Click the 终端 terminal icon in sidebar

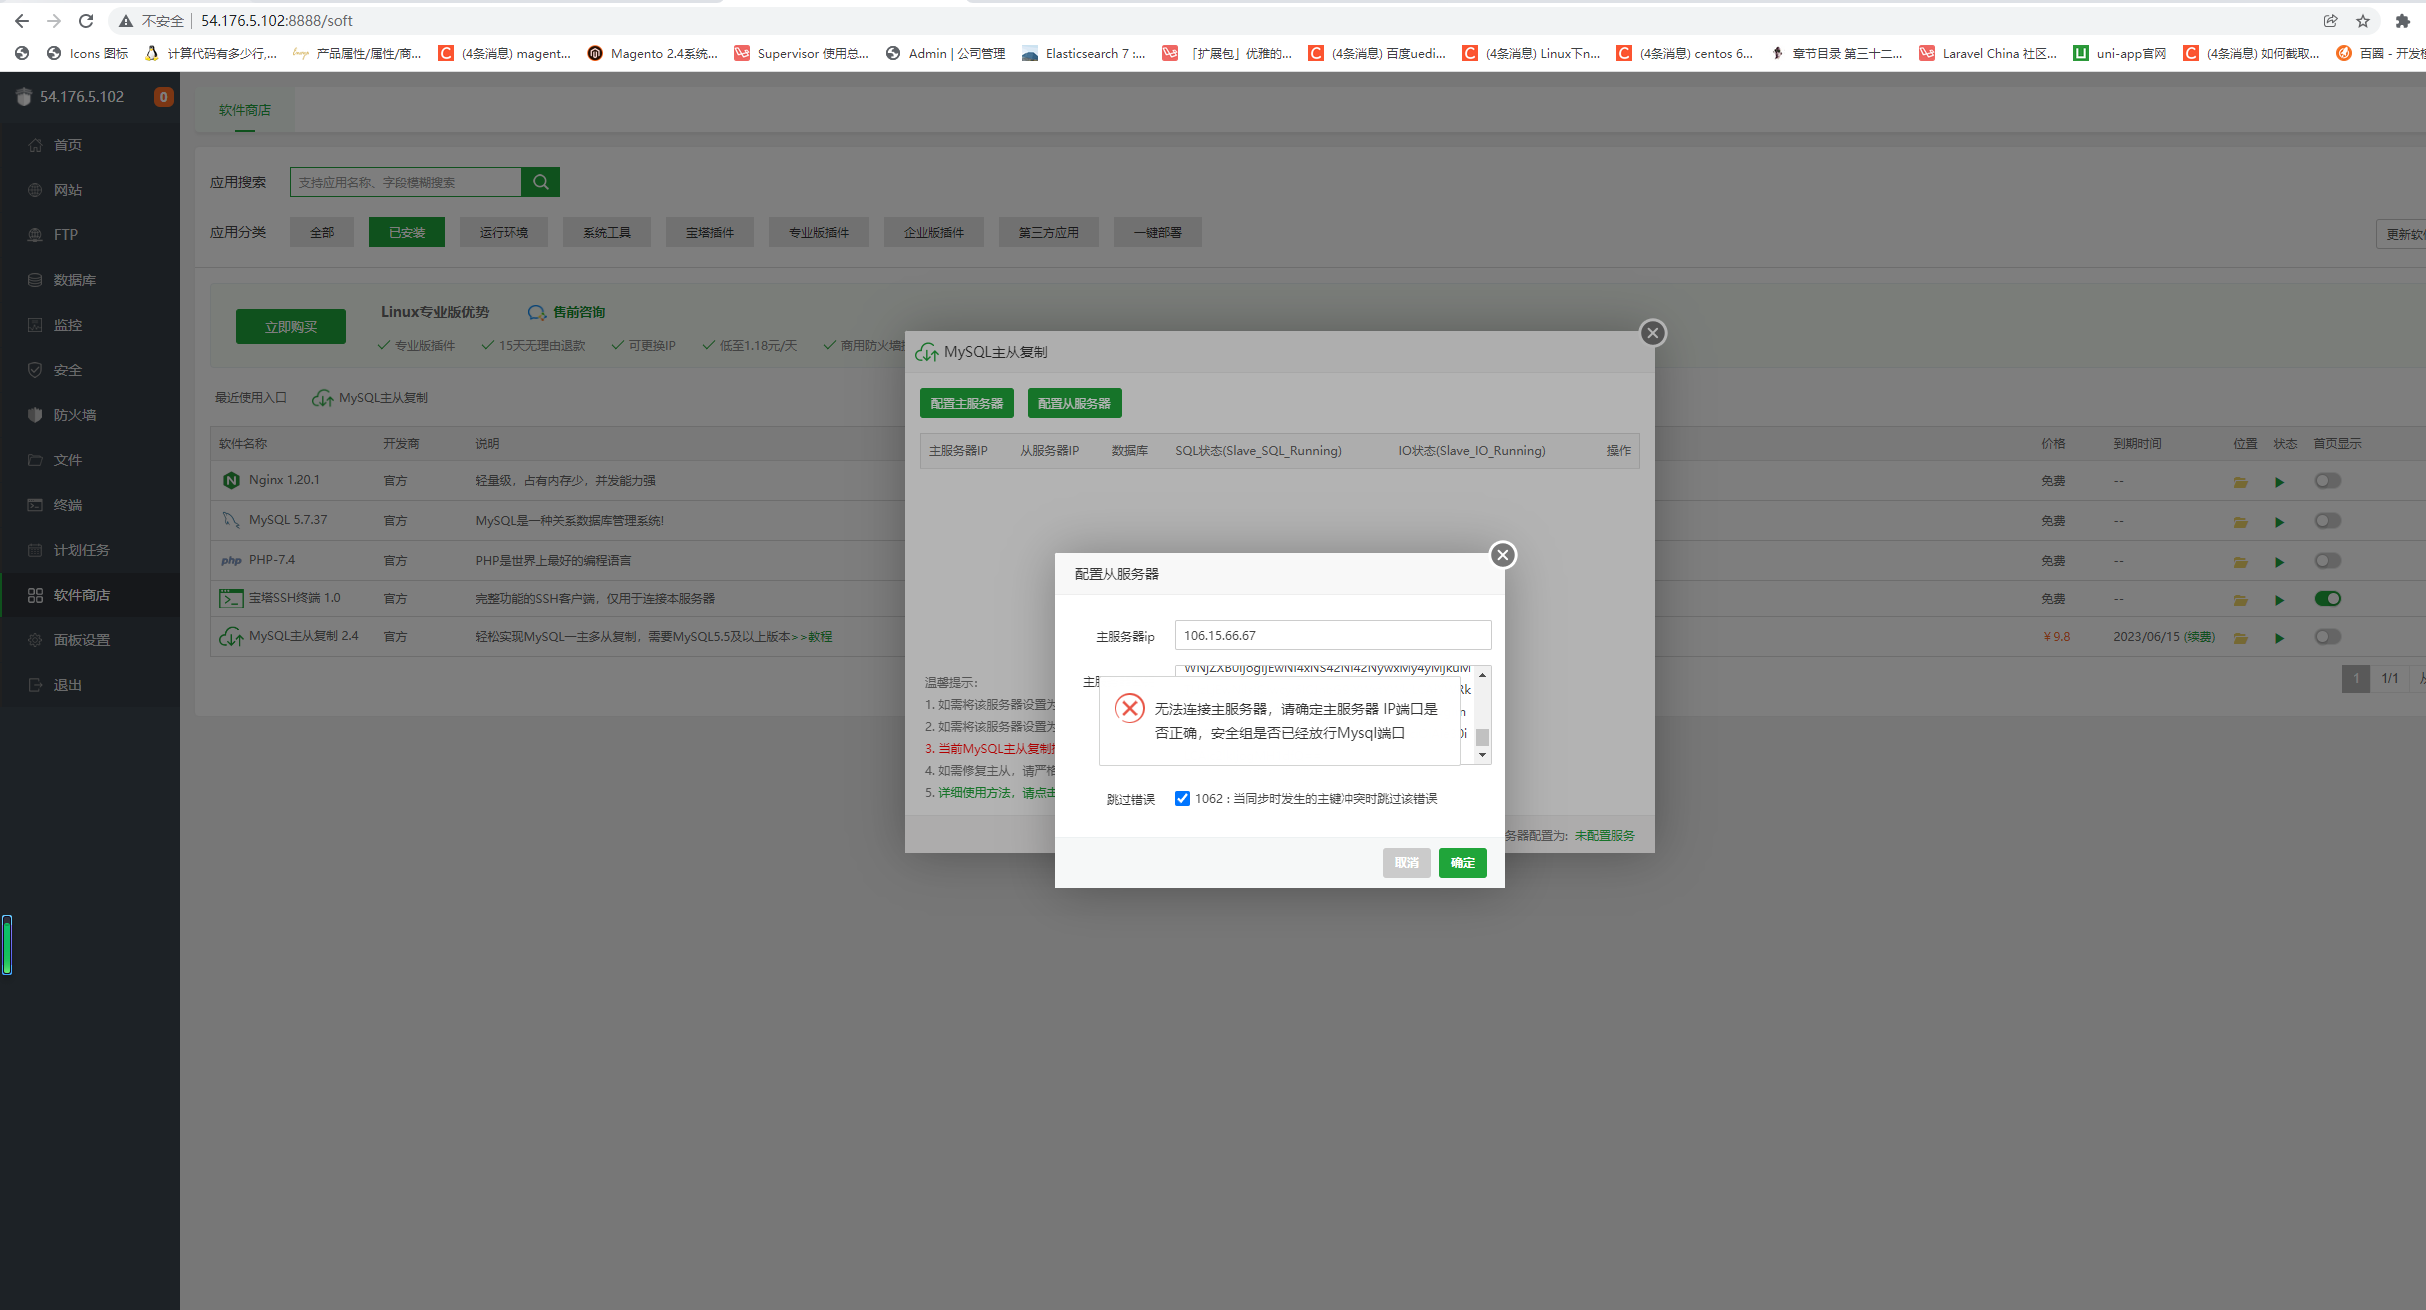[x=35, y=505]
